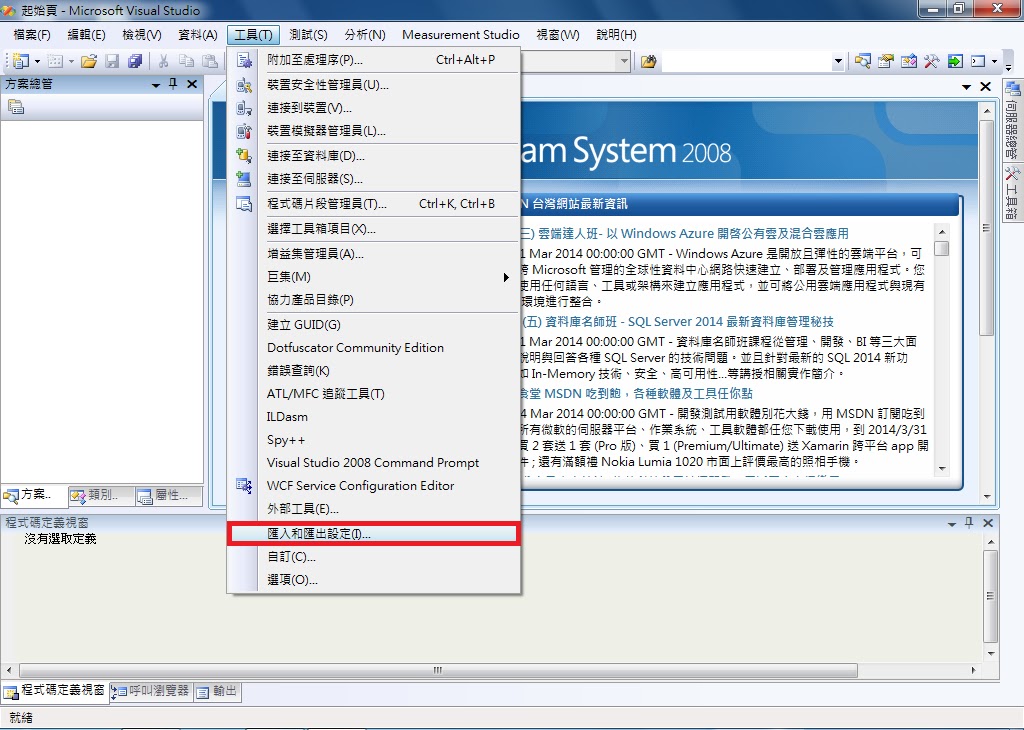The width and height of the screenshot is (1024, 730).
Task: Click the Object Browser toolbar icon
Action: [909, 61]
